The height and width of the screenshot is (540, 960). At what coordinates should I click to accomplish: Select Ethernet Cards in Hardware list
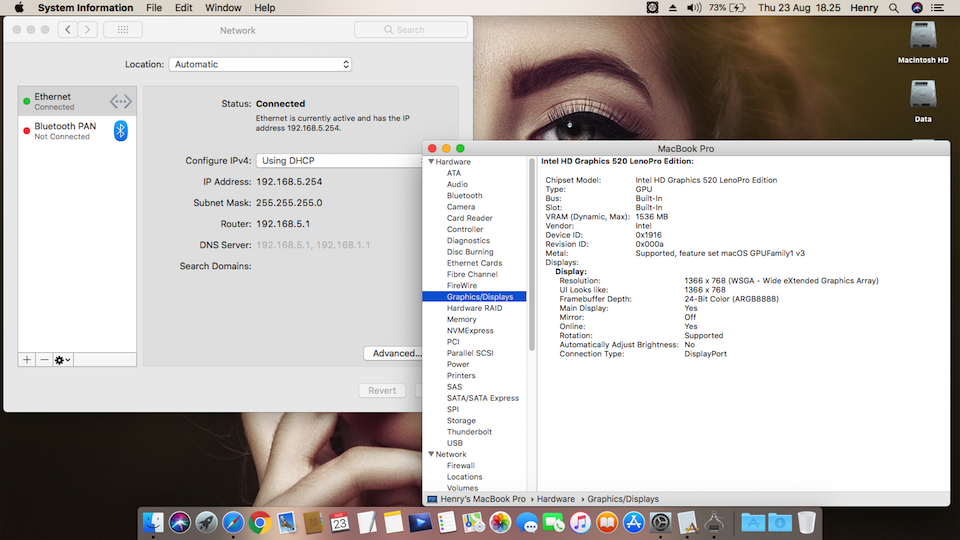474,263
